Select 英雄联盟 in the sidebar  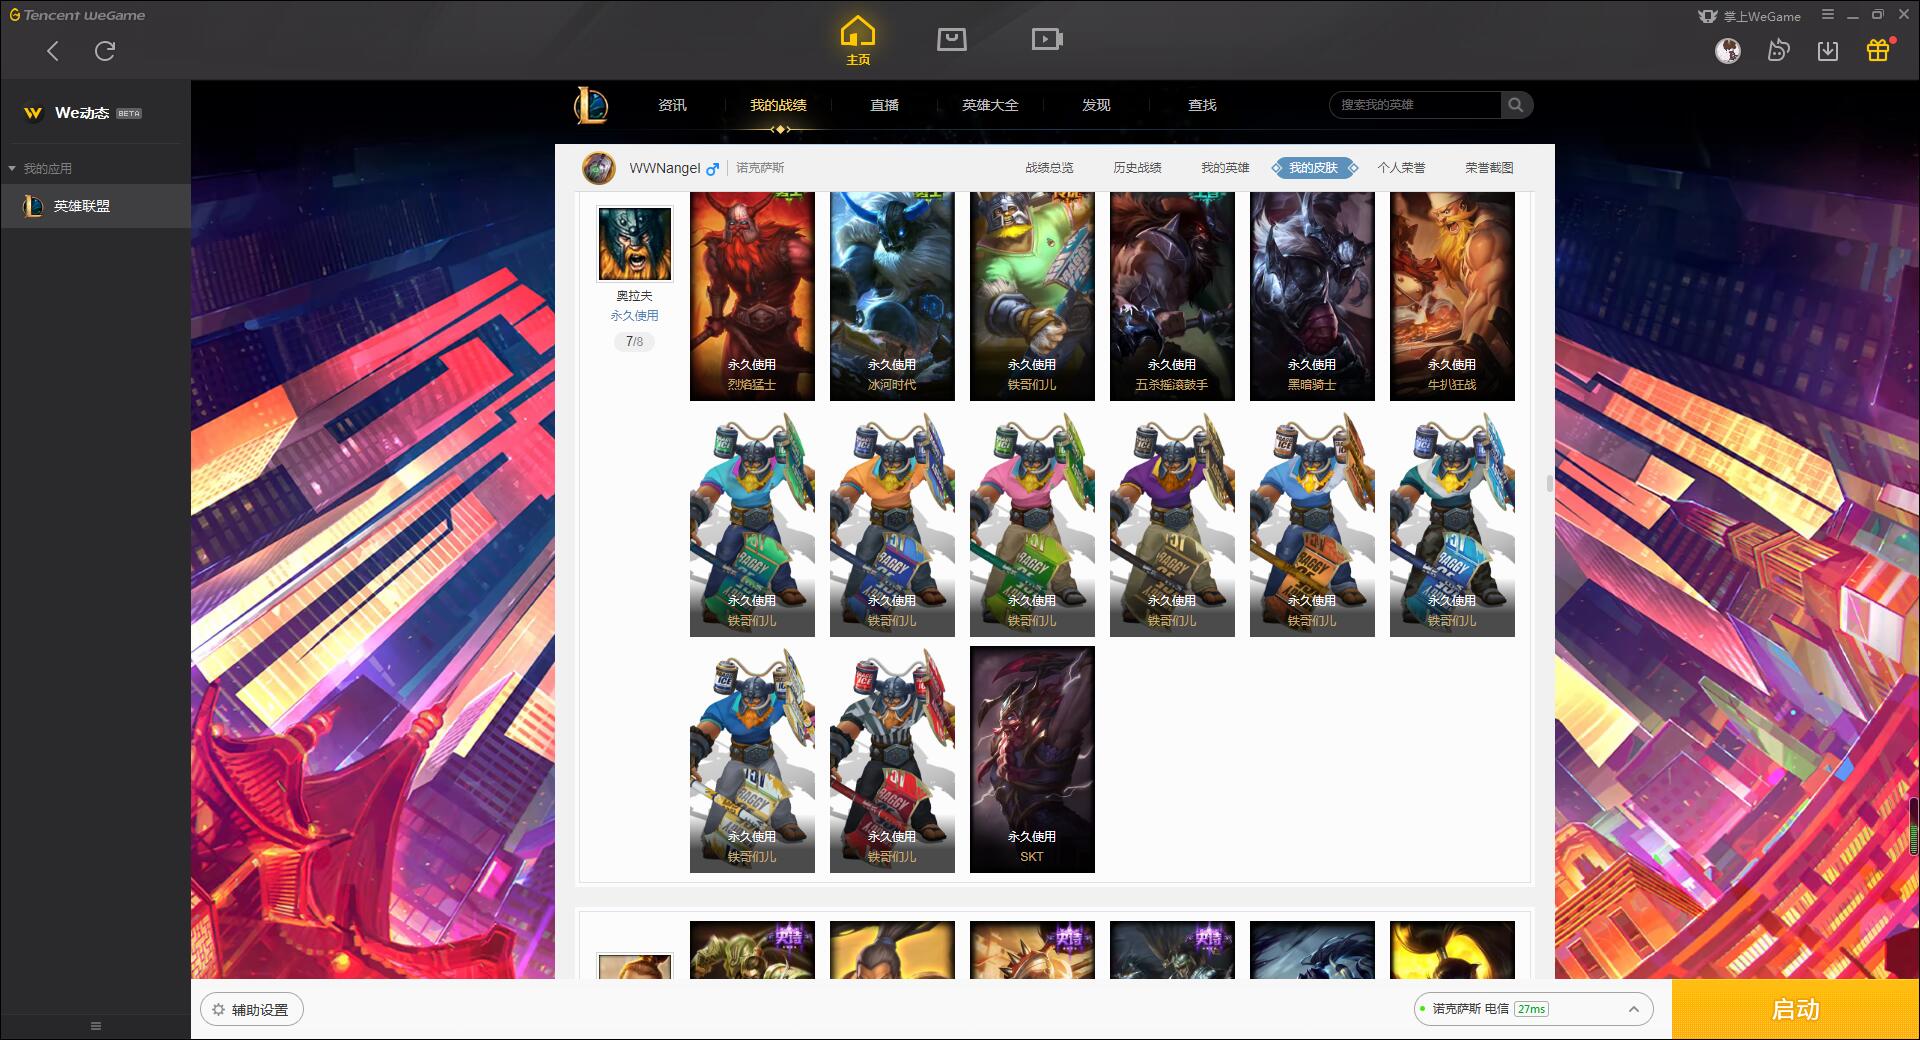(95, 206)
